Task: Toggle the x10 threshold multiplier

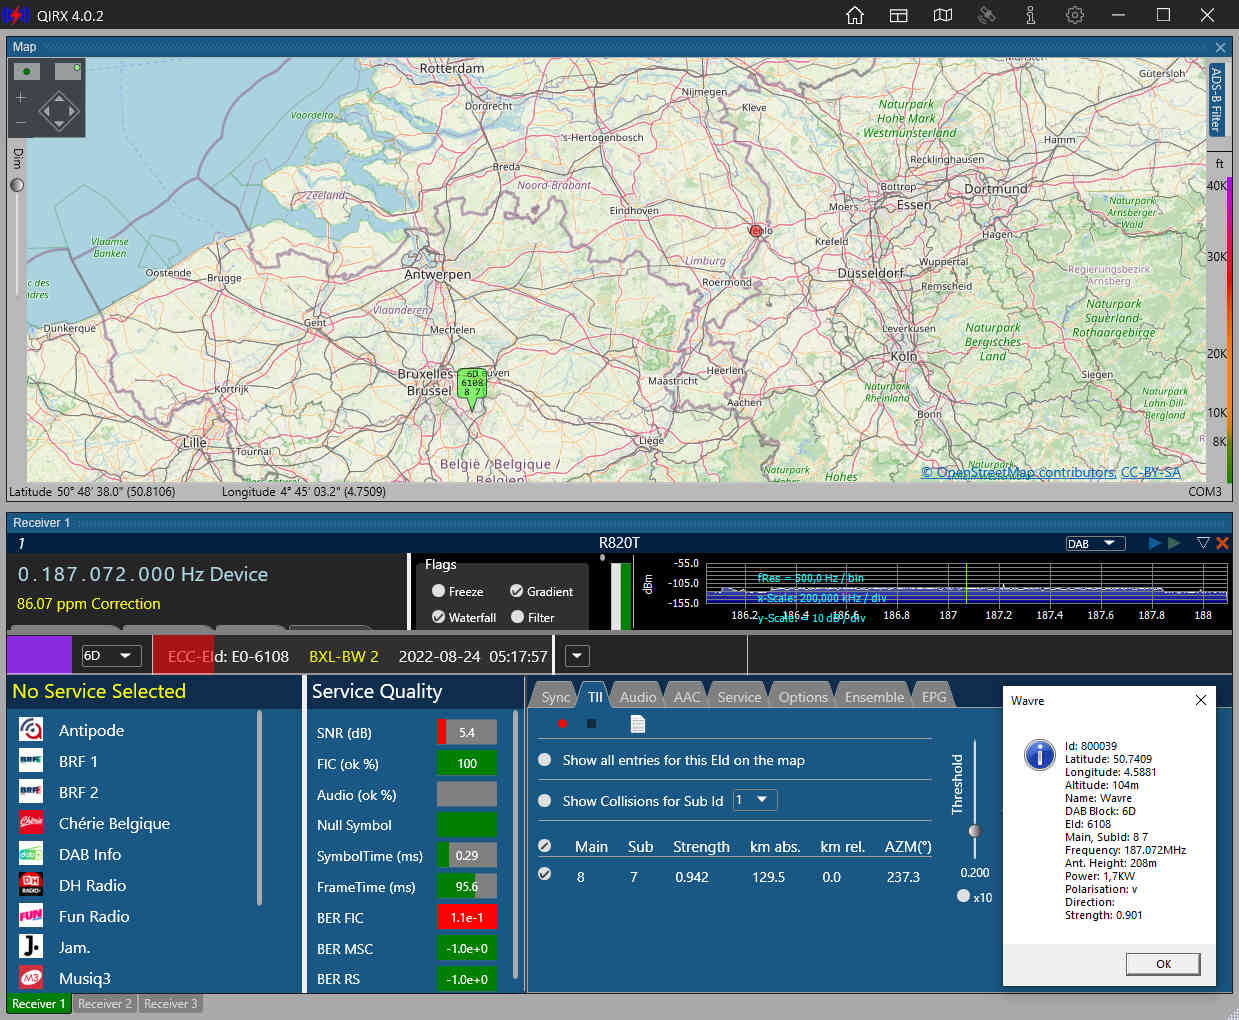Action: tap(963, 896)
